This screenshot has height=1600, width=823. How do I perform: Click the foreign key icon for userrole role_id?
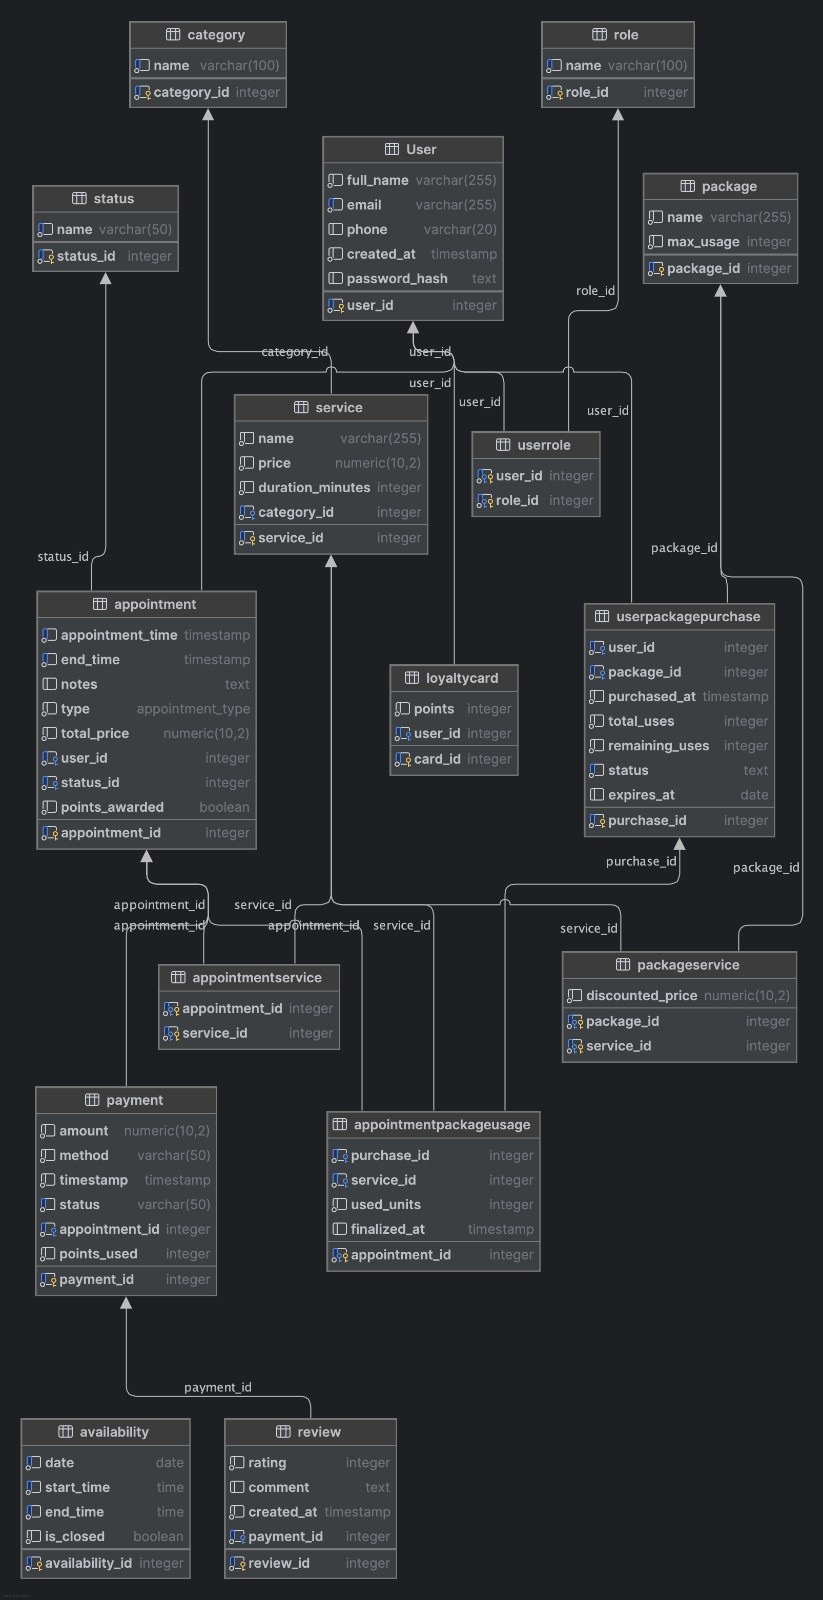pos(485,501)
